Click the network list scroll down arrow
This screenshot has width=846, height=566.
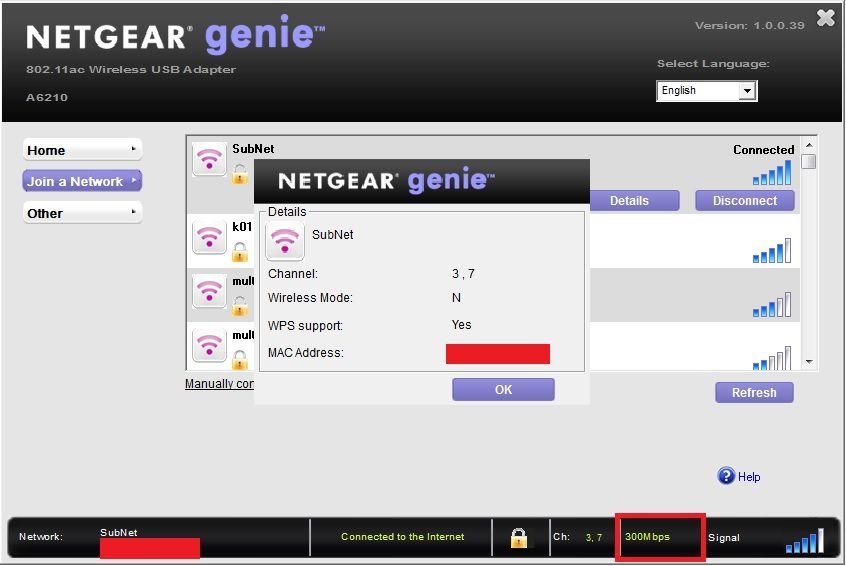809,362
